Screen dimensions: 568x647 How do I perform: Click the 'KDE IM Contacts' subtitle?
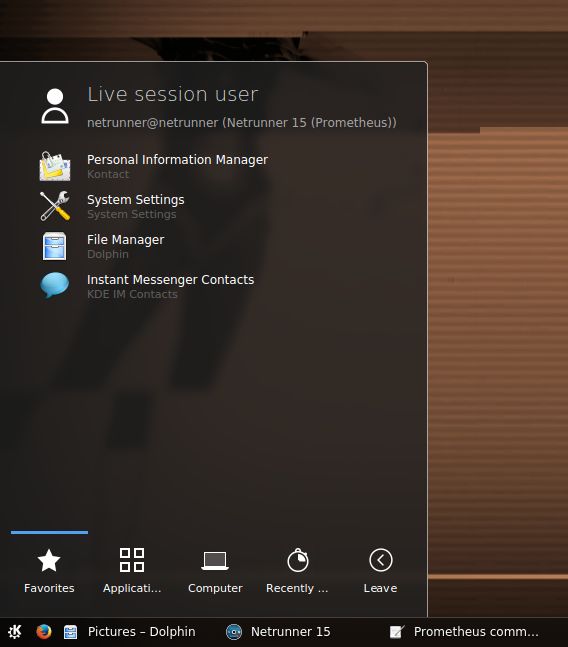pos(132,294)
